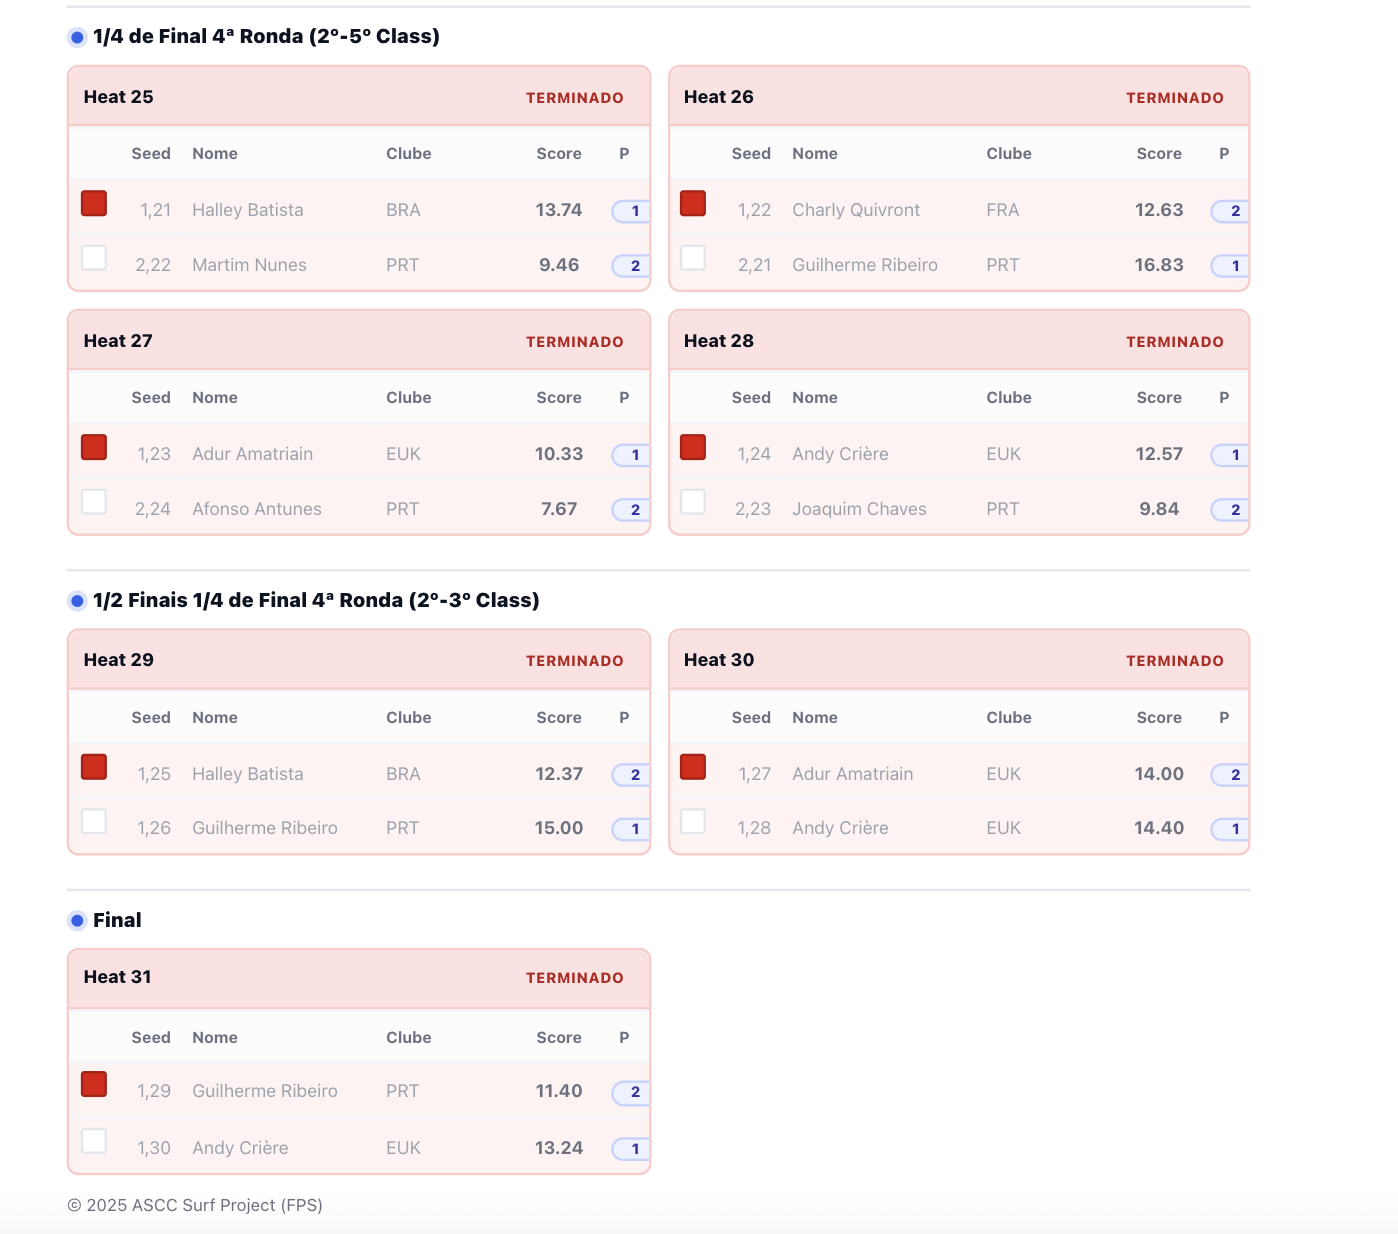Toggle the white box beside Martim Nunes

tap(94, 258)
